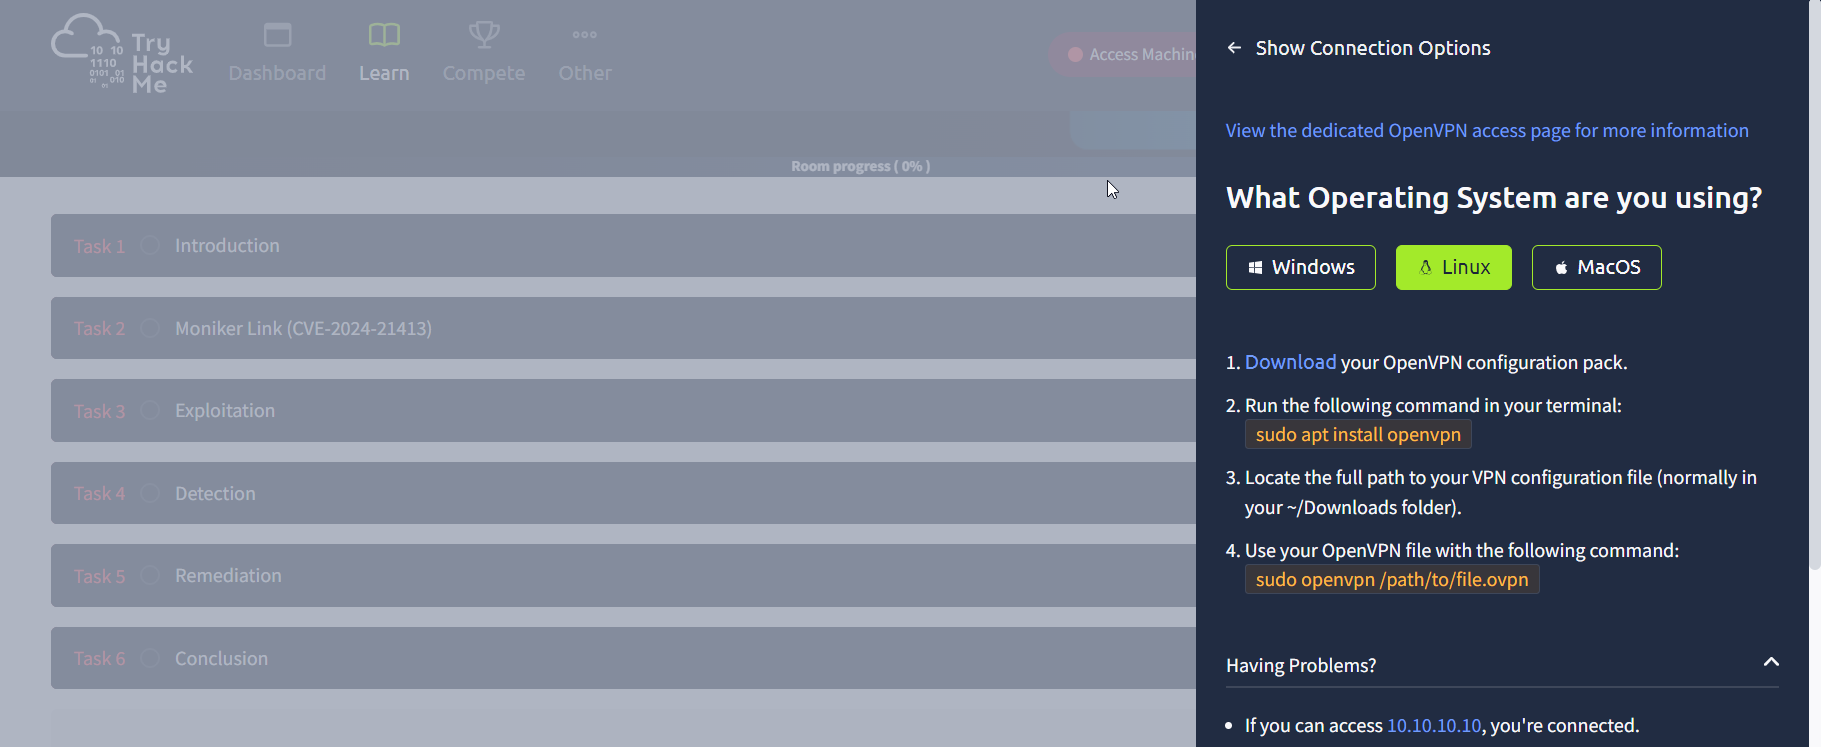1821x747 pixels.
Task: Click the Task 1 completion circle
Action: 150,245
